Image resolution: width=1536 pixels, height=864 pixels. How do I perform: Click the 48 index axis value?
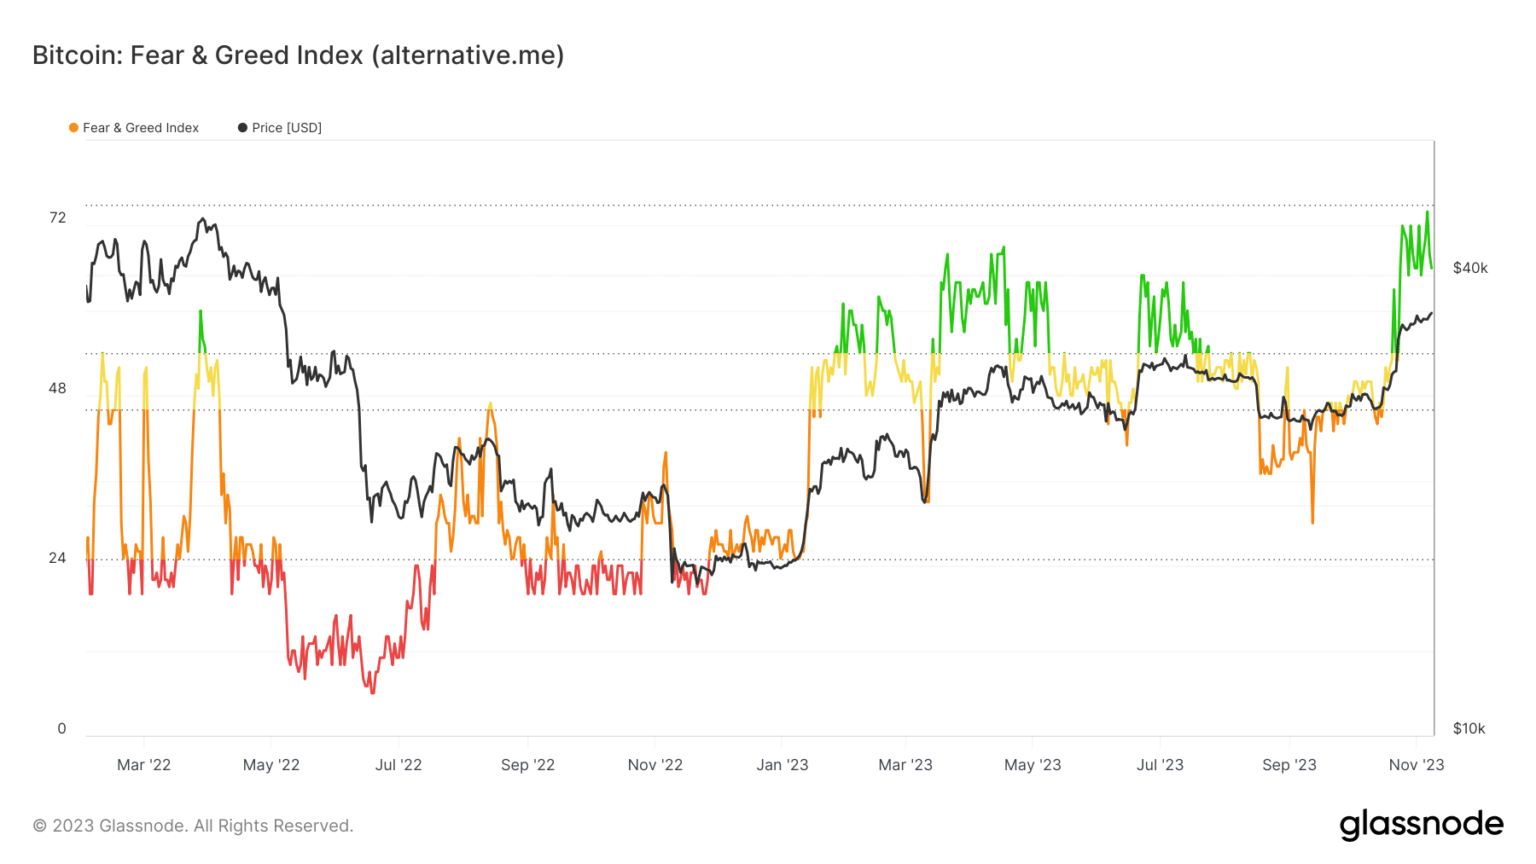coord(58,389)
